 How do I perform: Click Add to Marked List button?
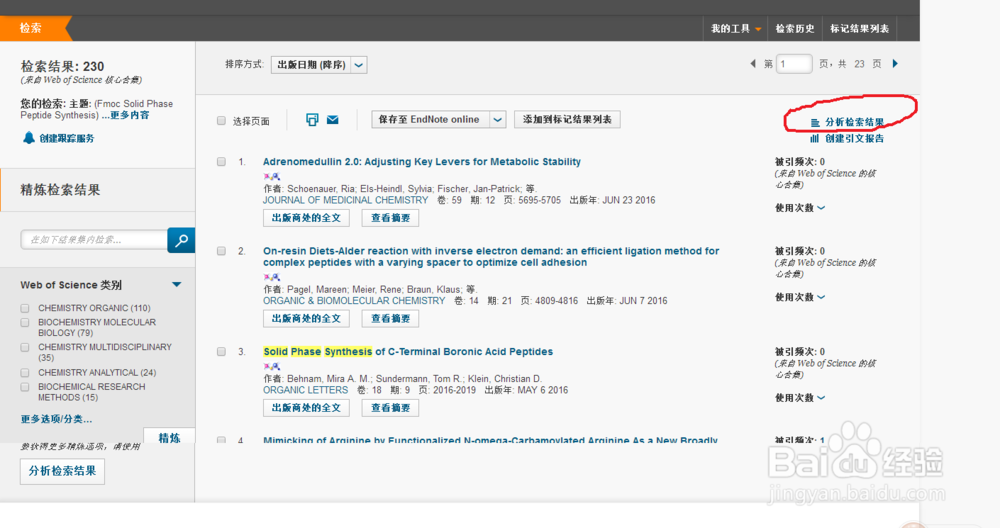pyautogui.click(x=567, y=119)
